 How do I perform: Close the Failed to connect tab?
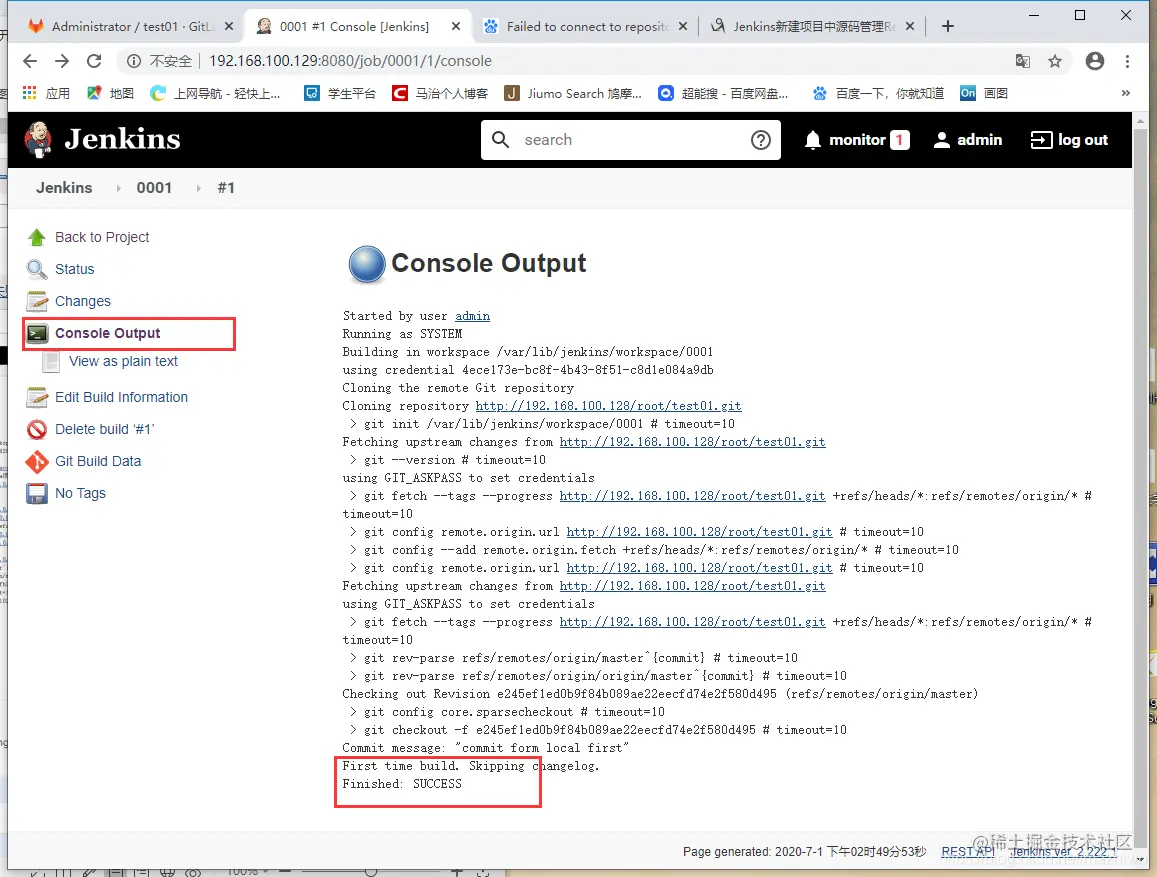tap(683, 27)
